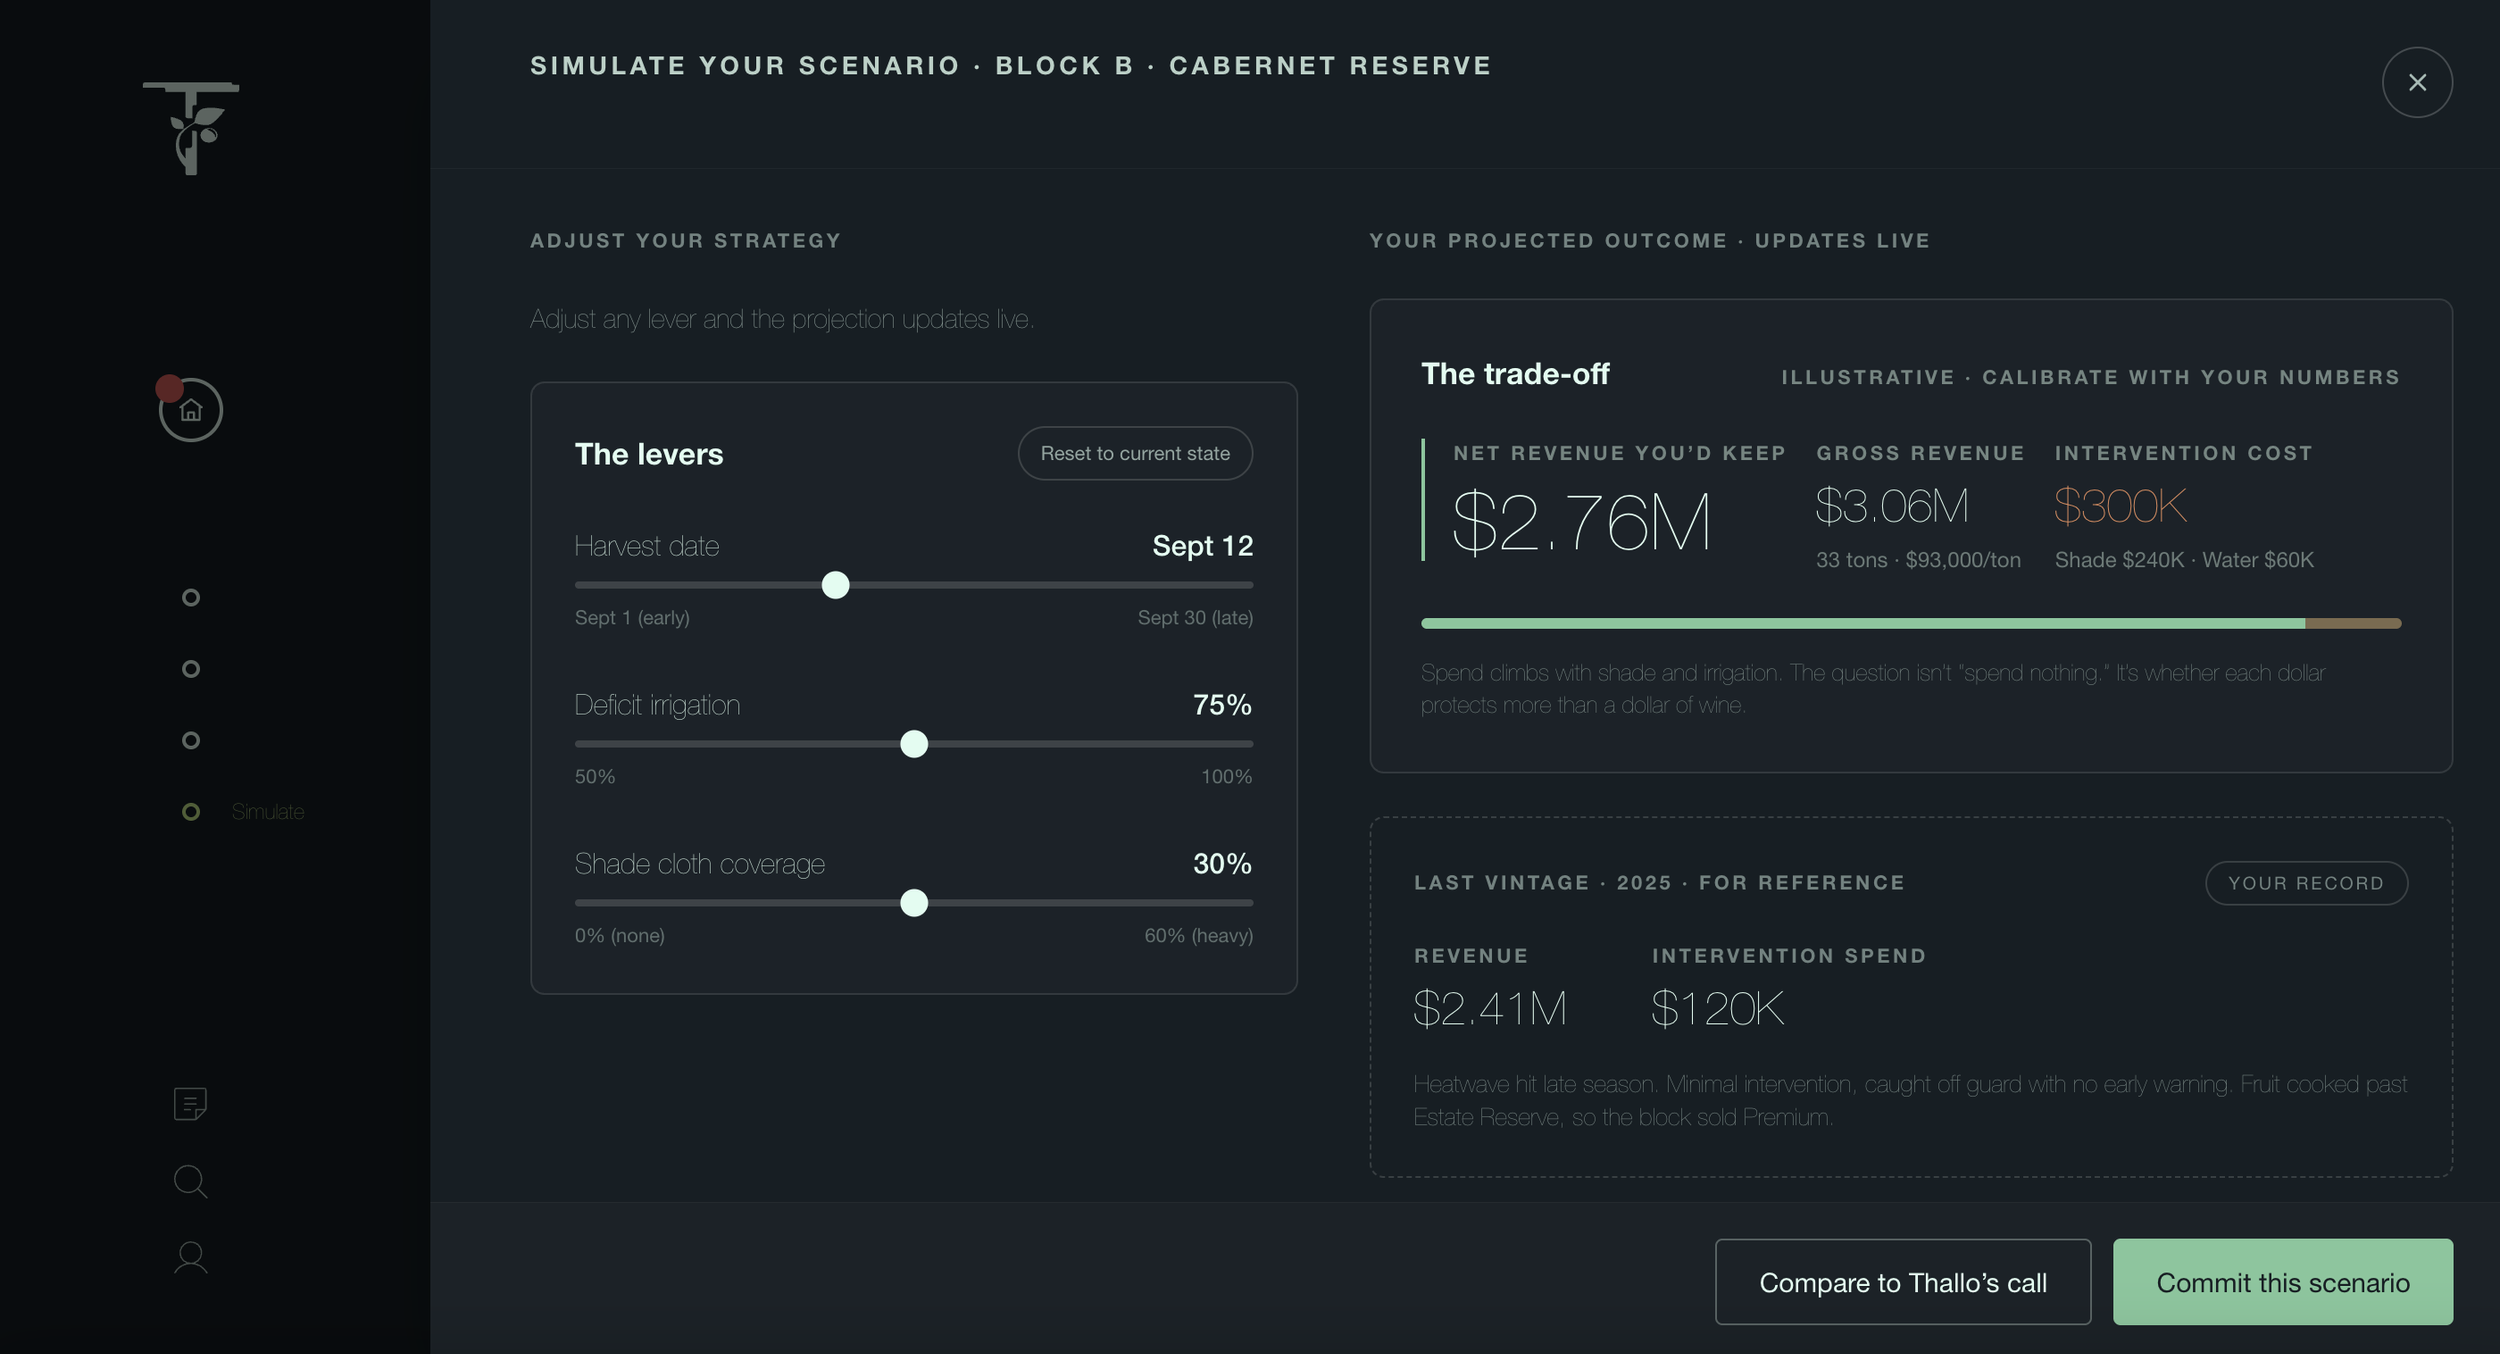Screen dimensions: 2500x1354
Task: Select the third step dot in sidebar
Action: [191, 740]
